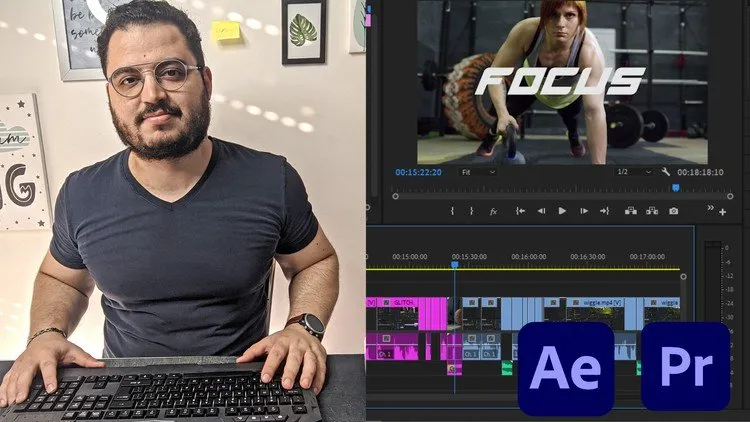The width and height of the screenshot is (750, 422).
Task: Click the Extract button
Action: [652, 211]
